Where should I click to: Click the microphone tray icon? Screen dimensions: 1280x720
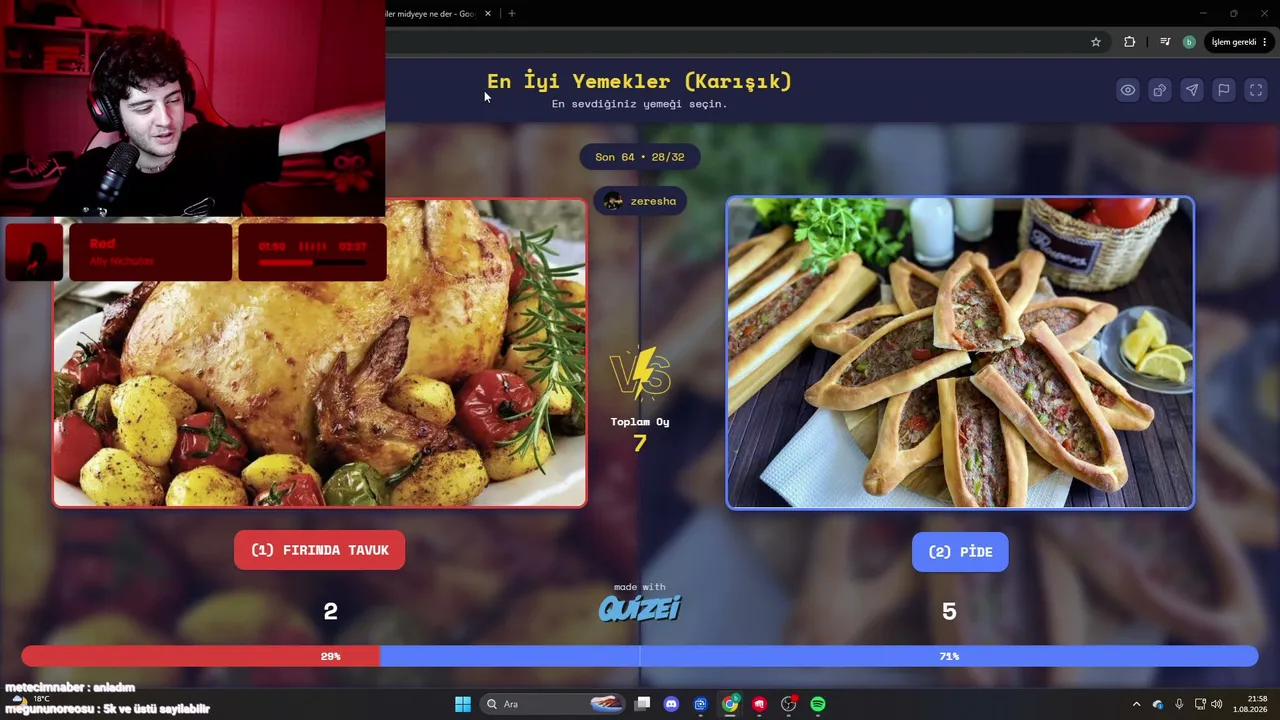(1179, 704)
